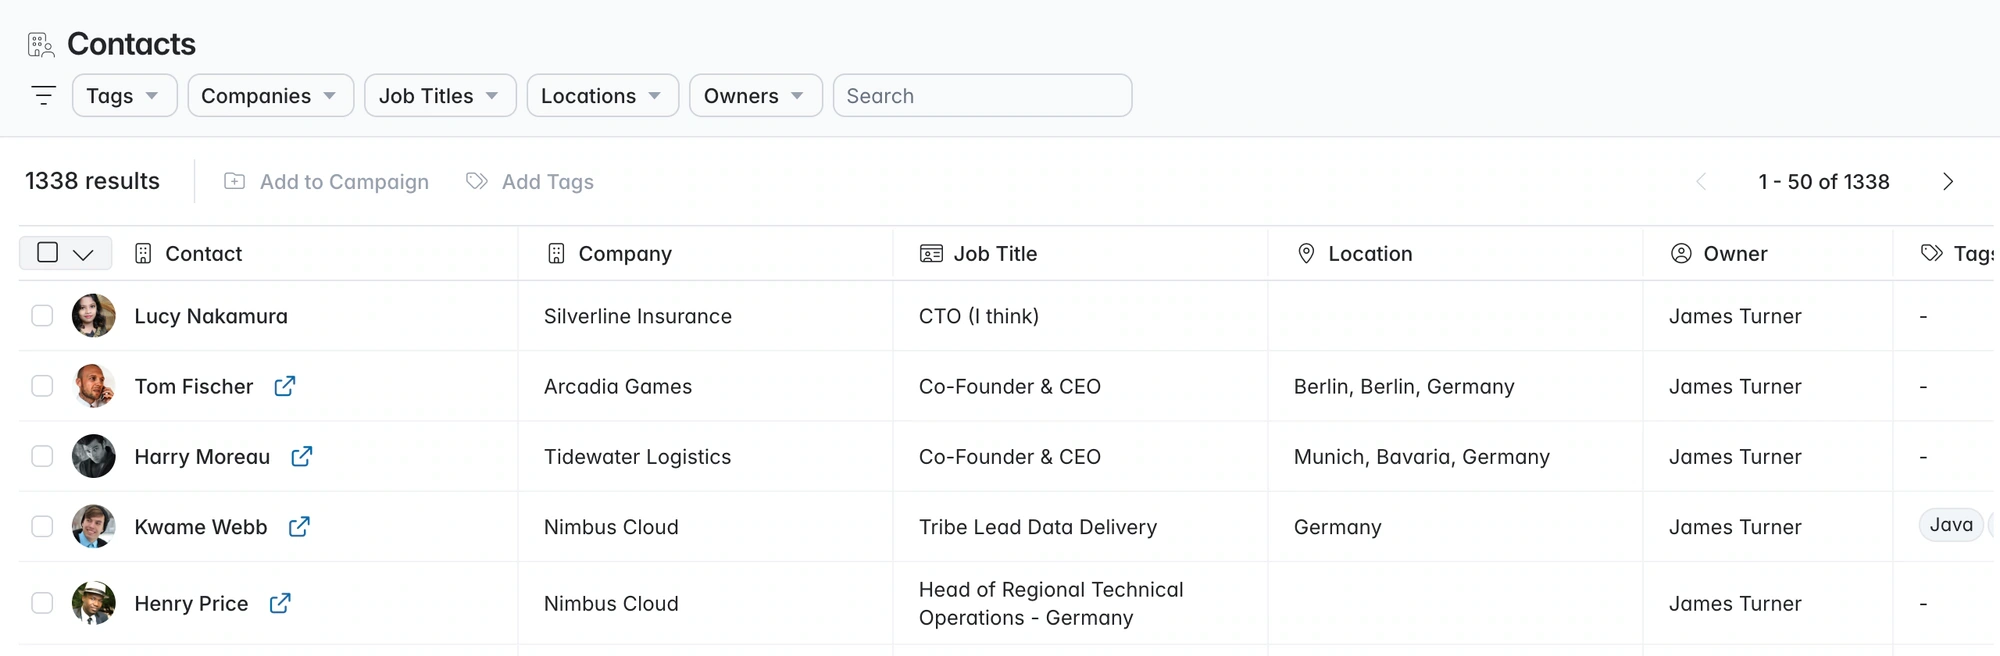Click the Location column header label

tap(1370, 254)
